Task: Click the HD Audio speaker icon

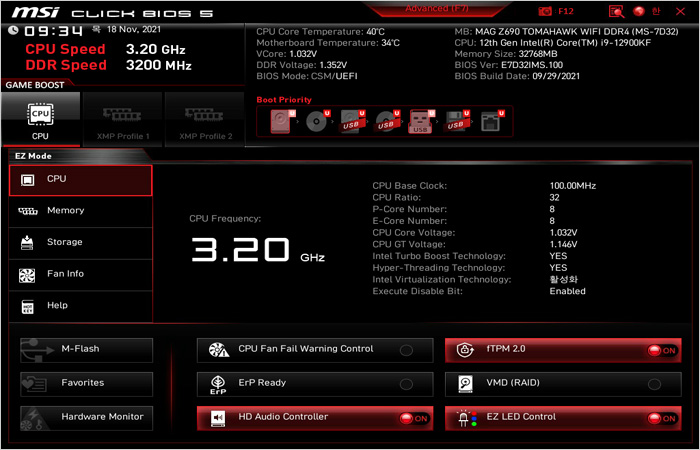Action: click(x=218, y=418)
